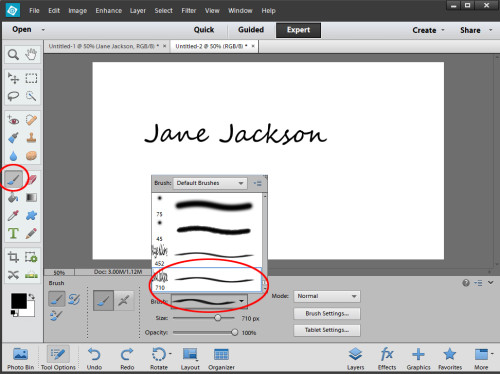This screenshot has width=500, height=374.
Task: Click the Tablet Settings button
Action: coord(327,330)
